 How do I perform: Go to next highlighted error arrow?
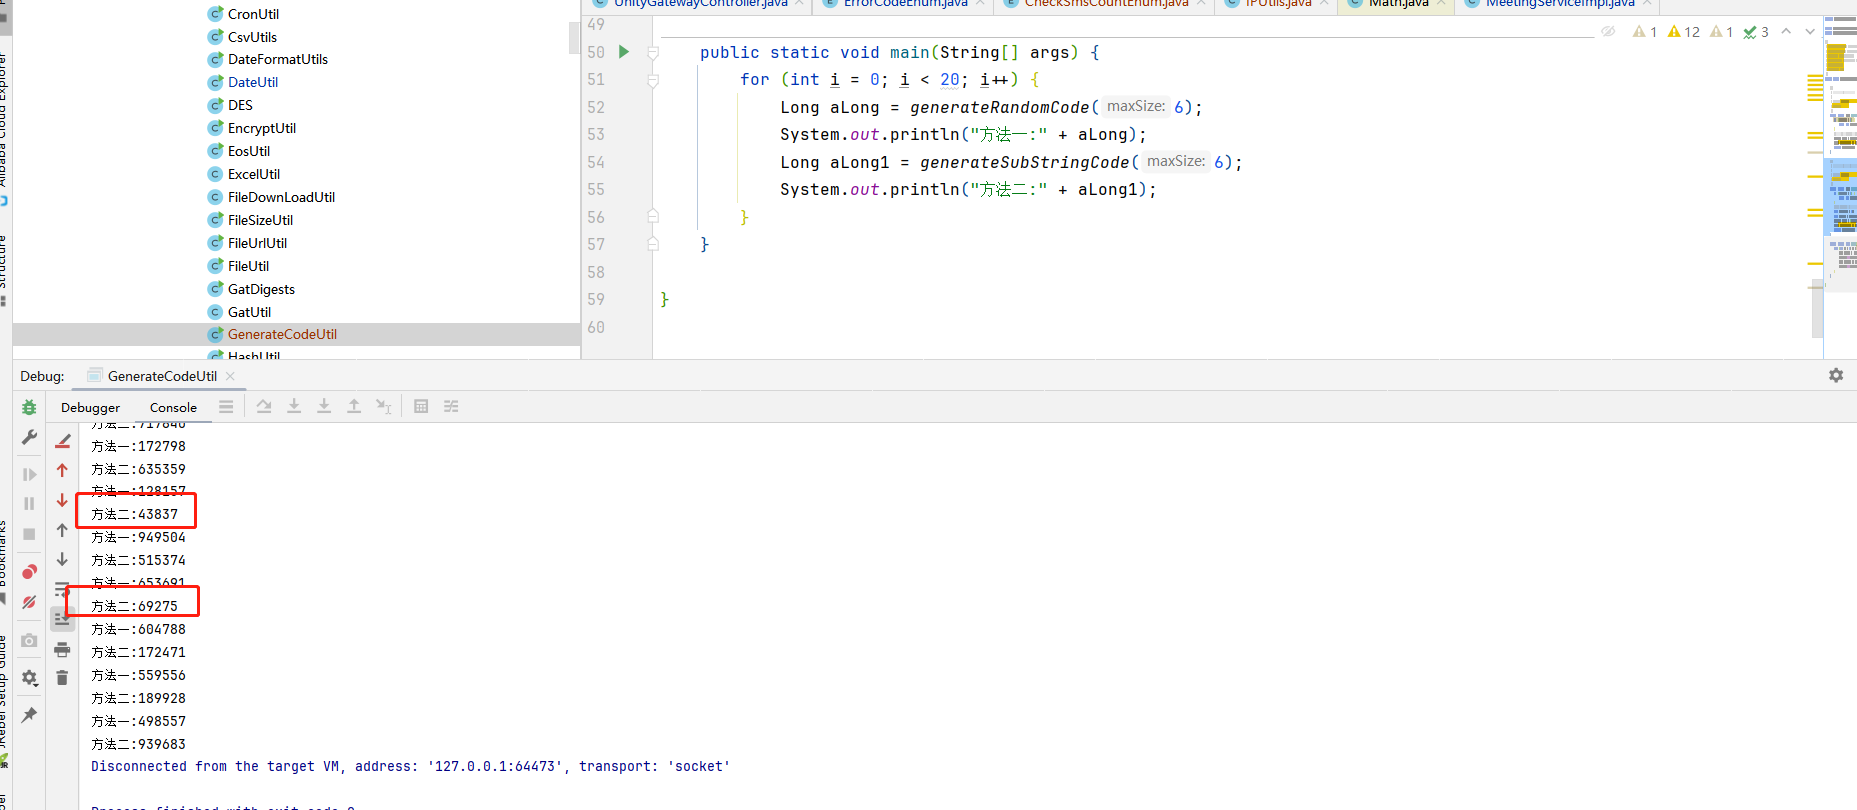[1810, 32]
